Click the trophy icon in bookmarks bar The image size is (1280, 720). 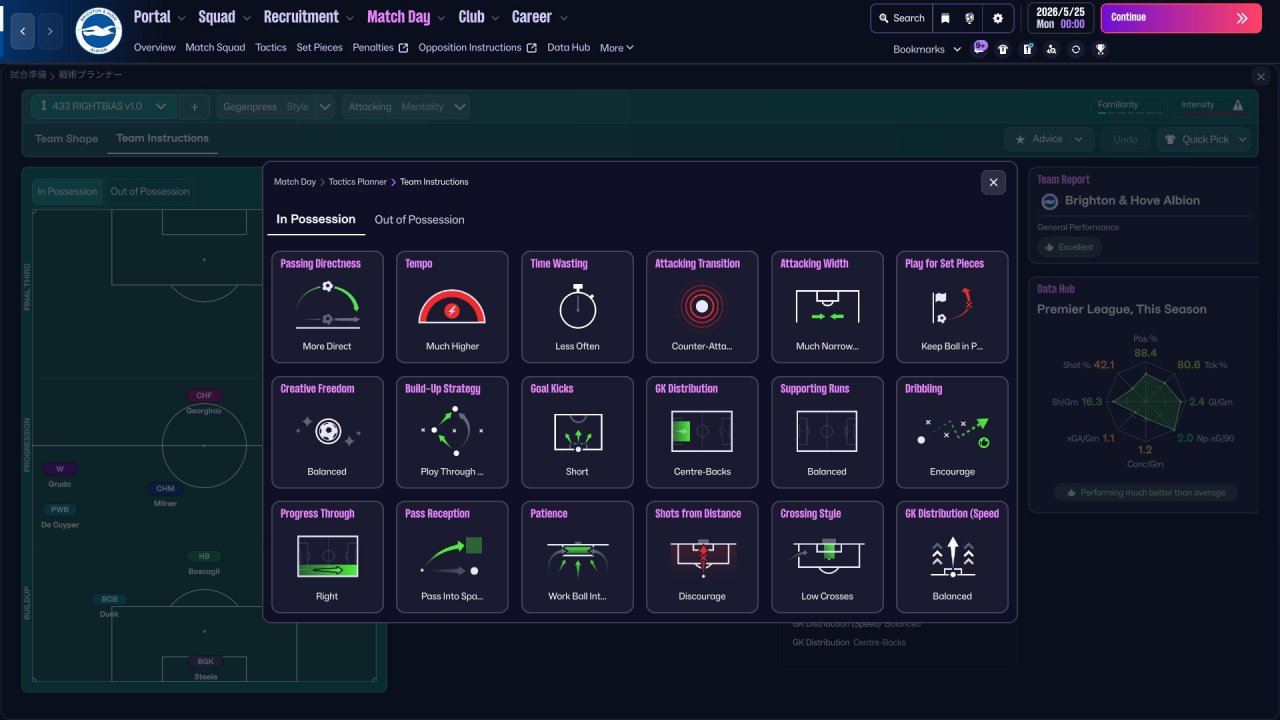point(1100,49)
